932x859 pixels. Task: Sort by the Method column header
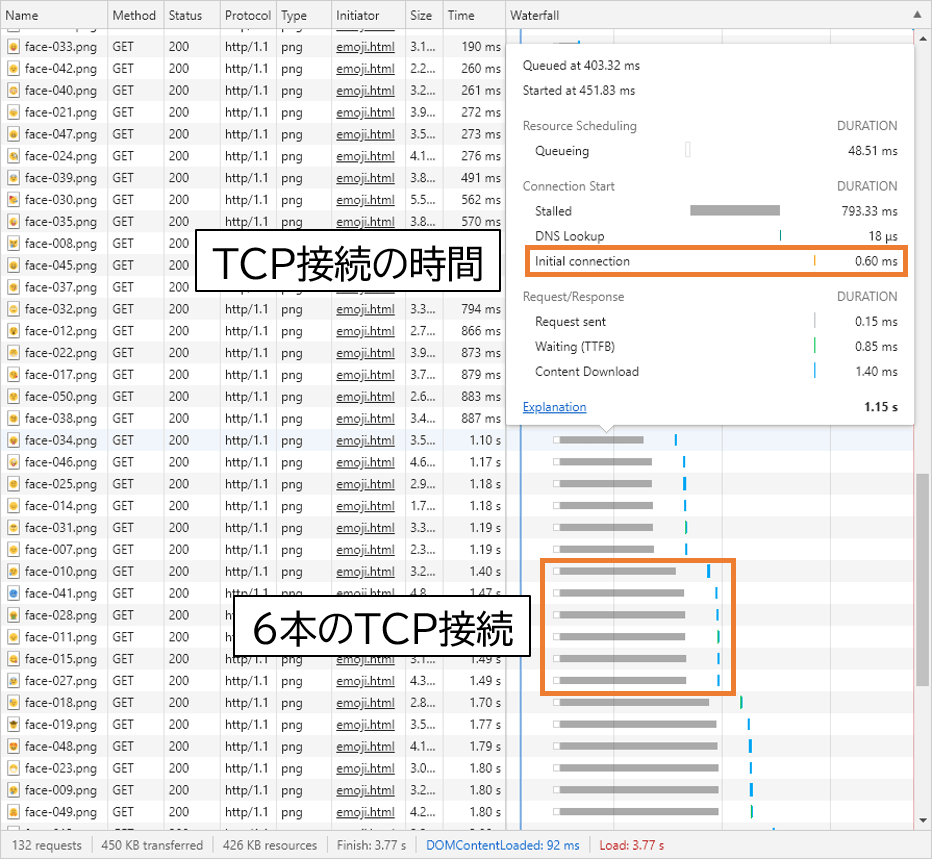click(x=136, y=15)
